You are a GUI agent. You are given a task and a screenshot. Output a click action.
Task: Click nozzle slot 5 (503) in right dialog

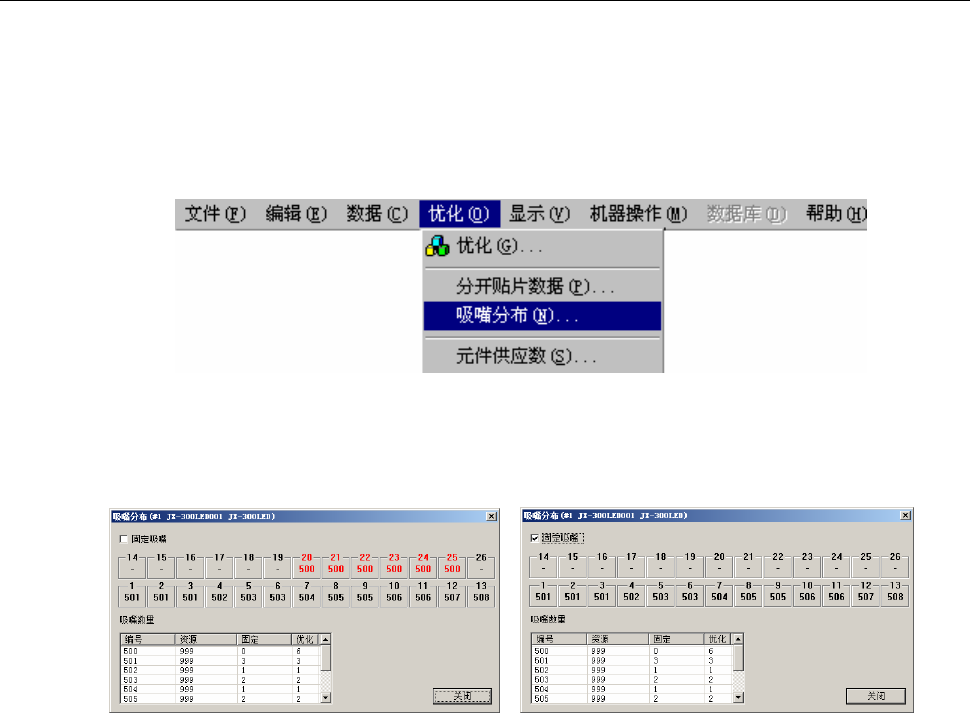pyautogui.click(x=661, y=592)
